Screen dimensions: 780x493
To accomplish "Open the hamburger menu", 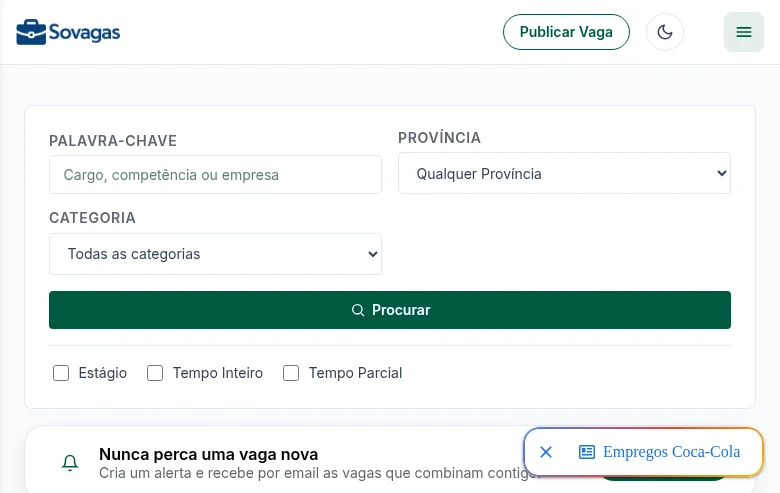I will (744, 32).
